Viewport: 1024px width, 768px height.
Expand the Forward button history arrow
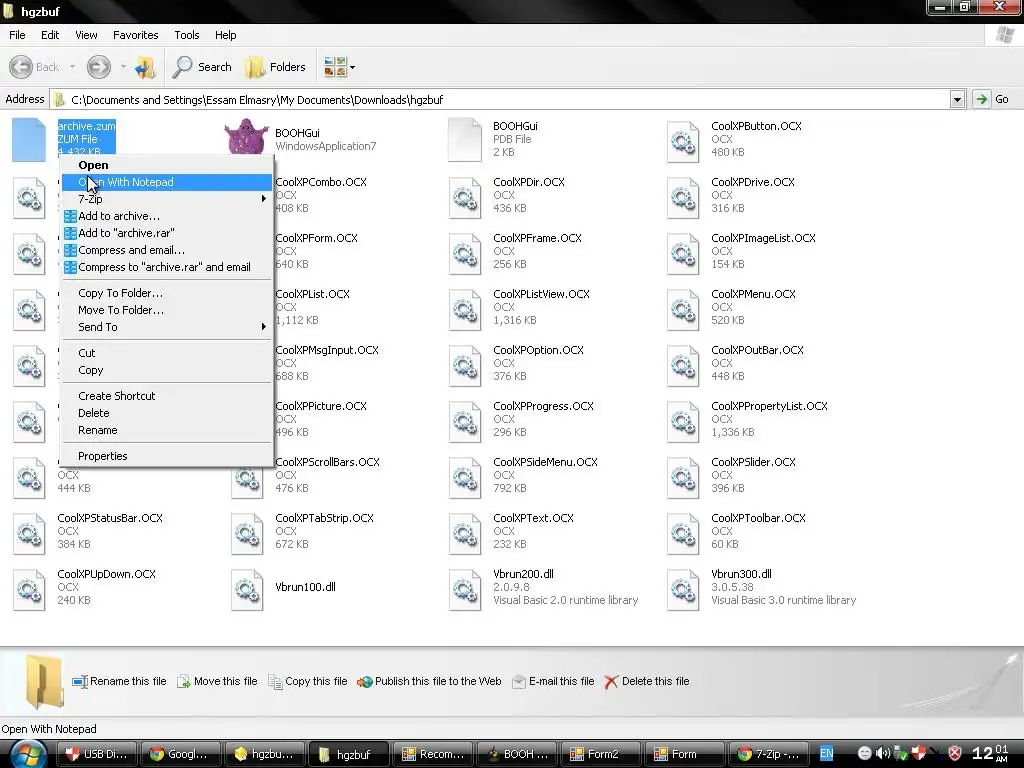[x=123, y=67]
